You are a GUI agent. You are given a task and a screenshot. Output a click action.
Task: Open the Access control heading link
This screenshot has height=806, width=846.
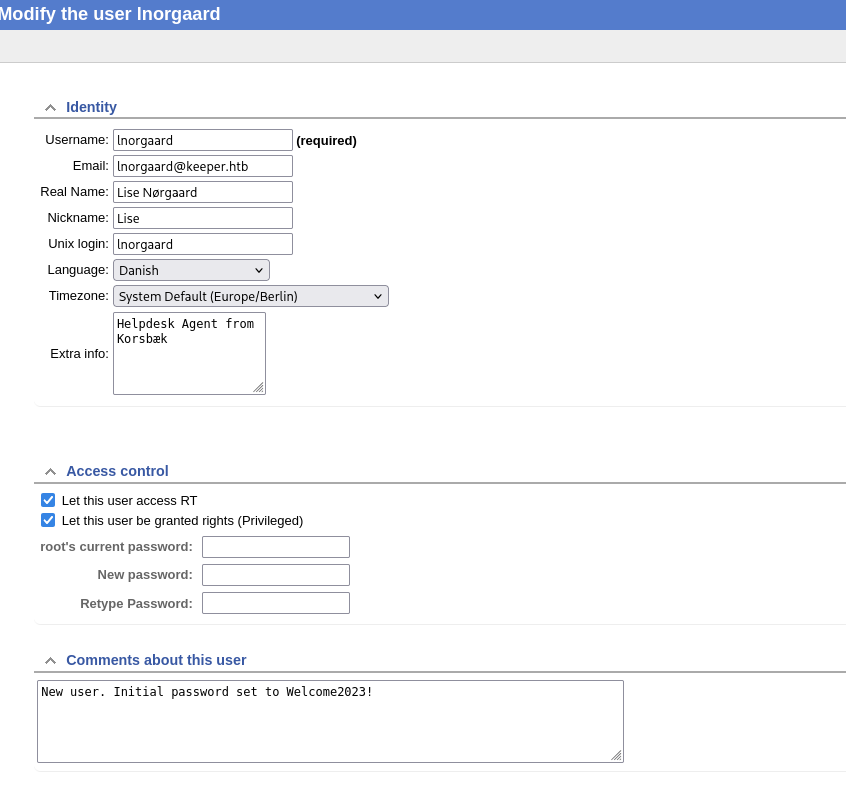117,471
